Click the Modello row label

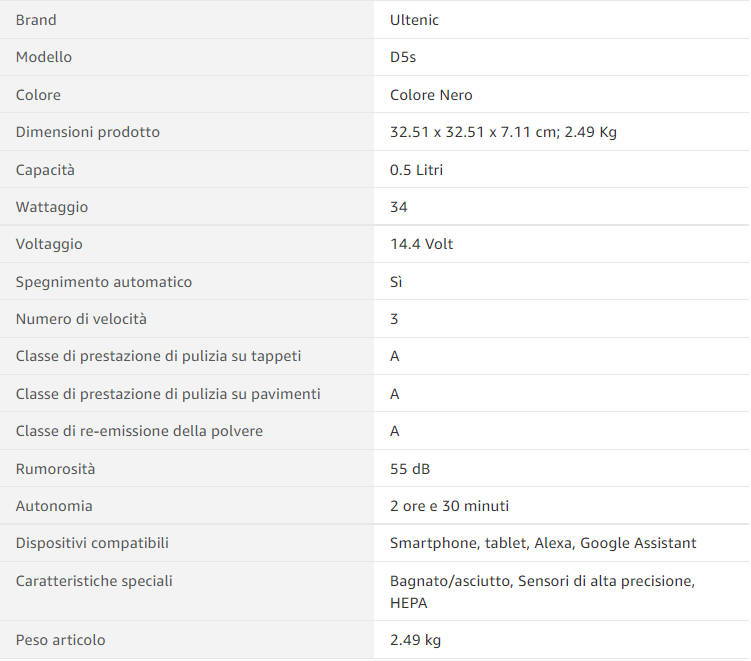pos(44,57)
